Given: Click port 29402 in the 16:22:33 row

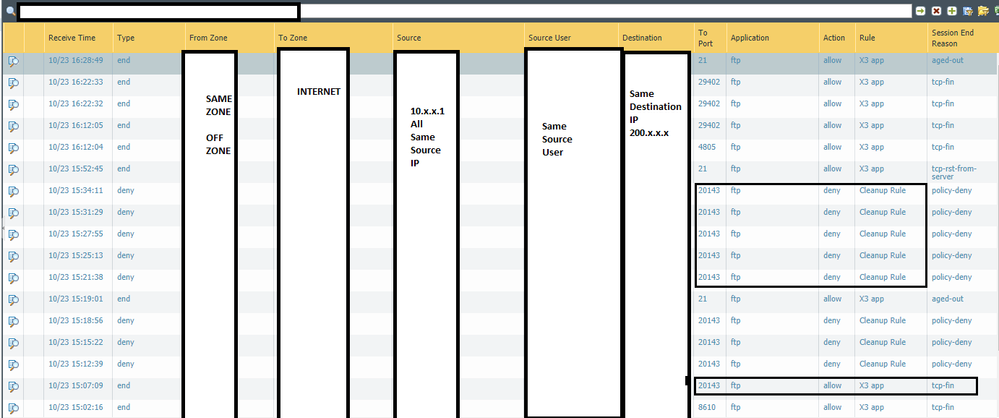Looking at the screenshot, I should coord(709,82).
